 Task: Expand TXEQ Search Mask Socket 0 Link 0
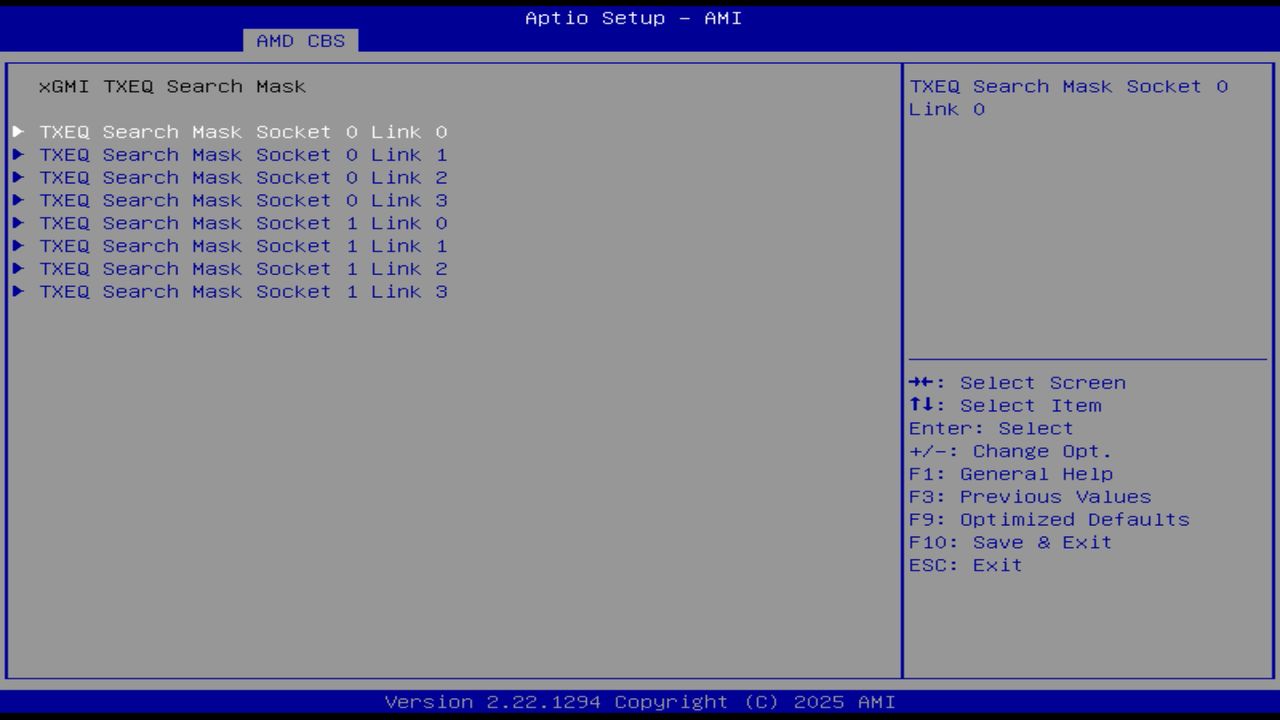click(x=243, y=131)
